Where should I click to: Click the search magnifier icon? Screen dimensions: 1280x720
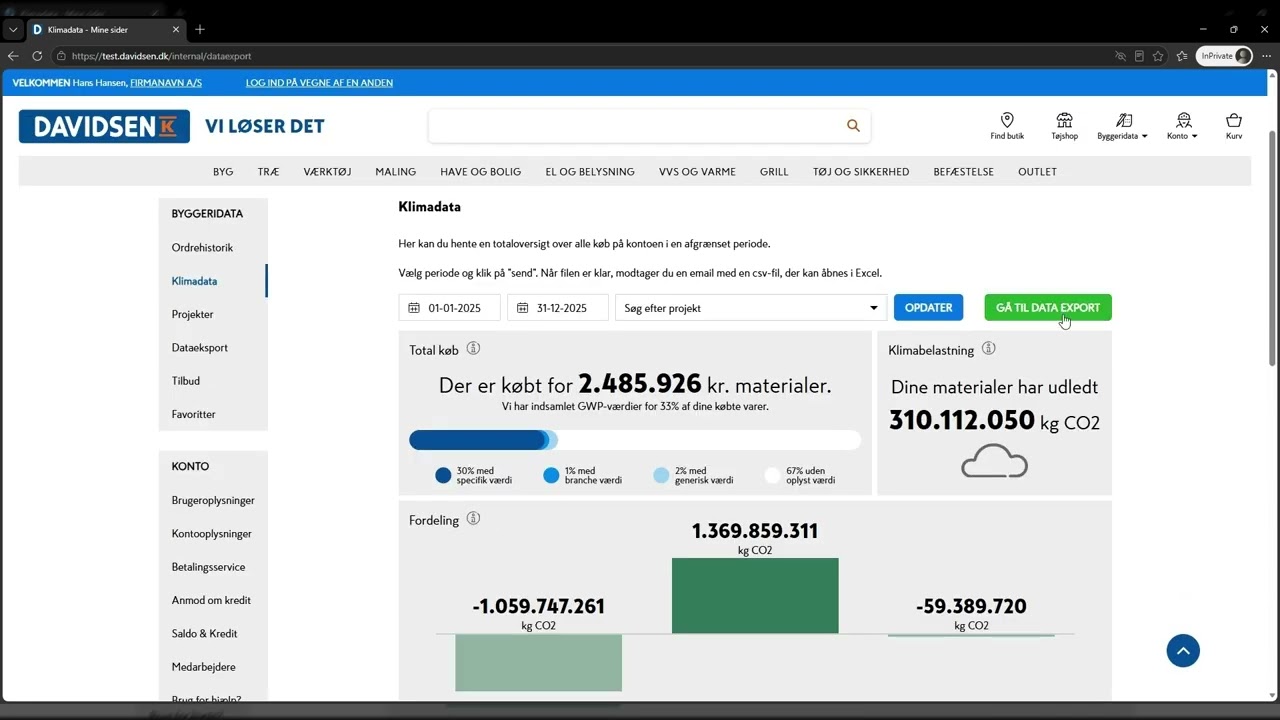853,126
